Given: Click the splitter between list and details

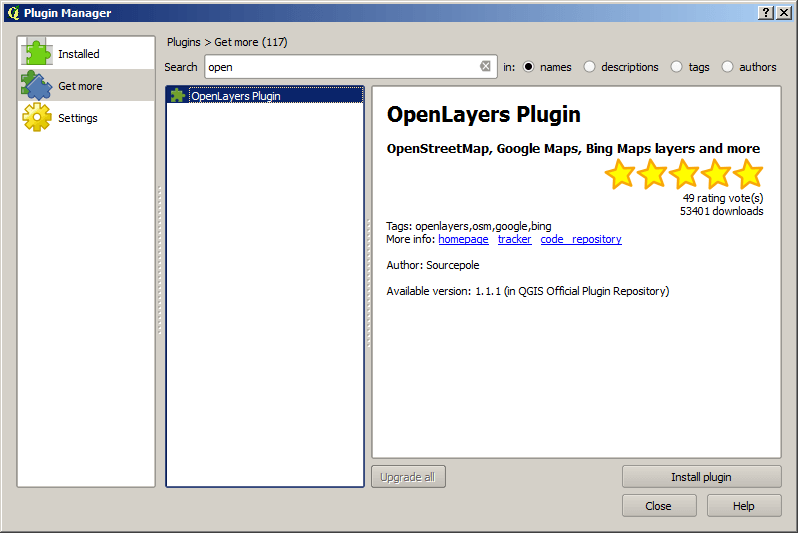Looking at the screenshot, I should point(368,283).
